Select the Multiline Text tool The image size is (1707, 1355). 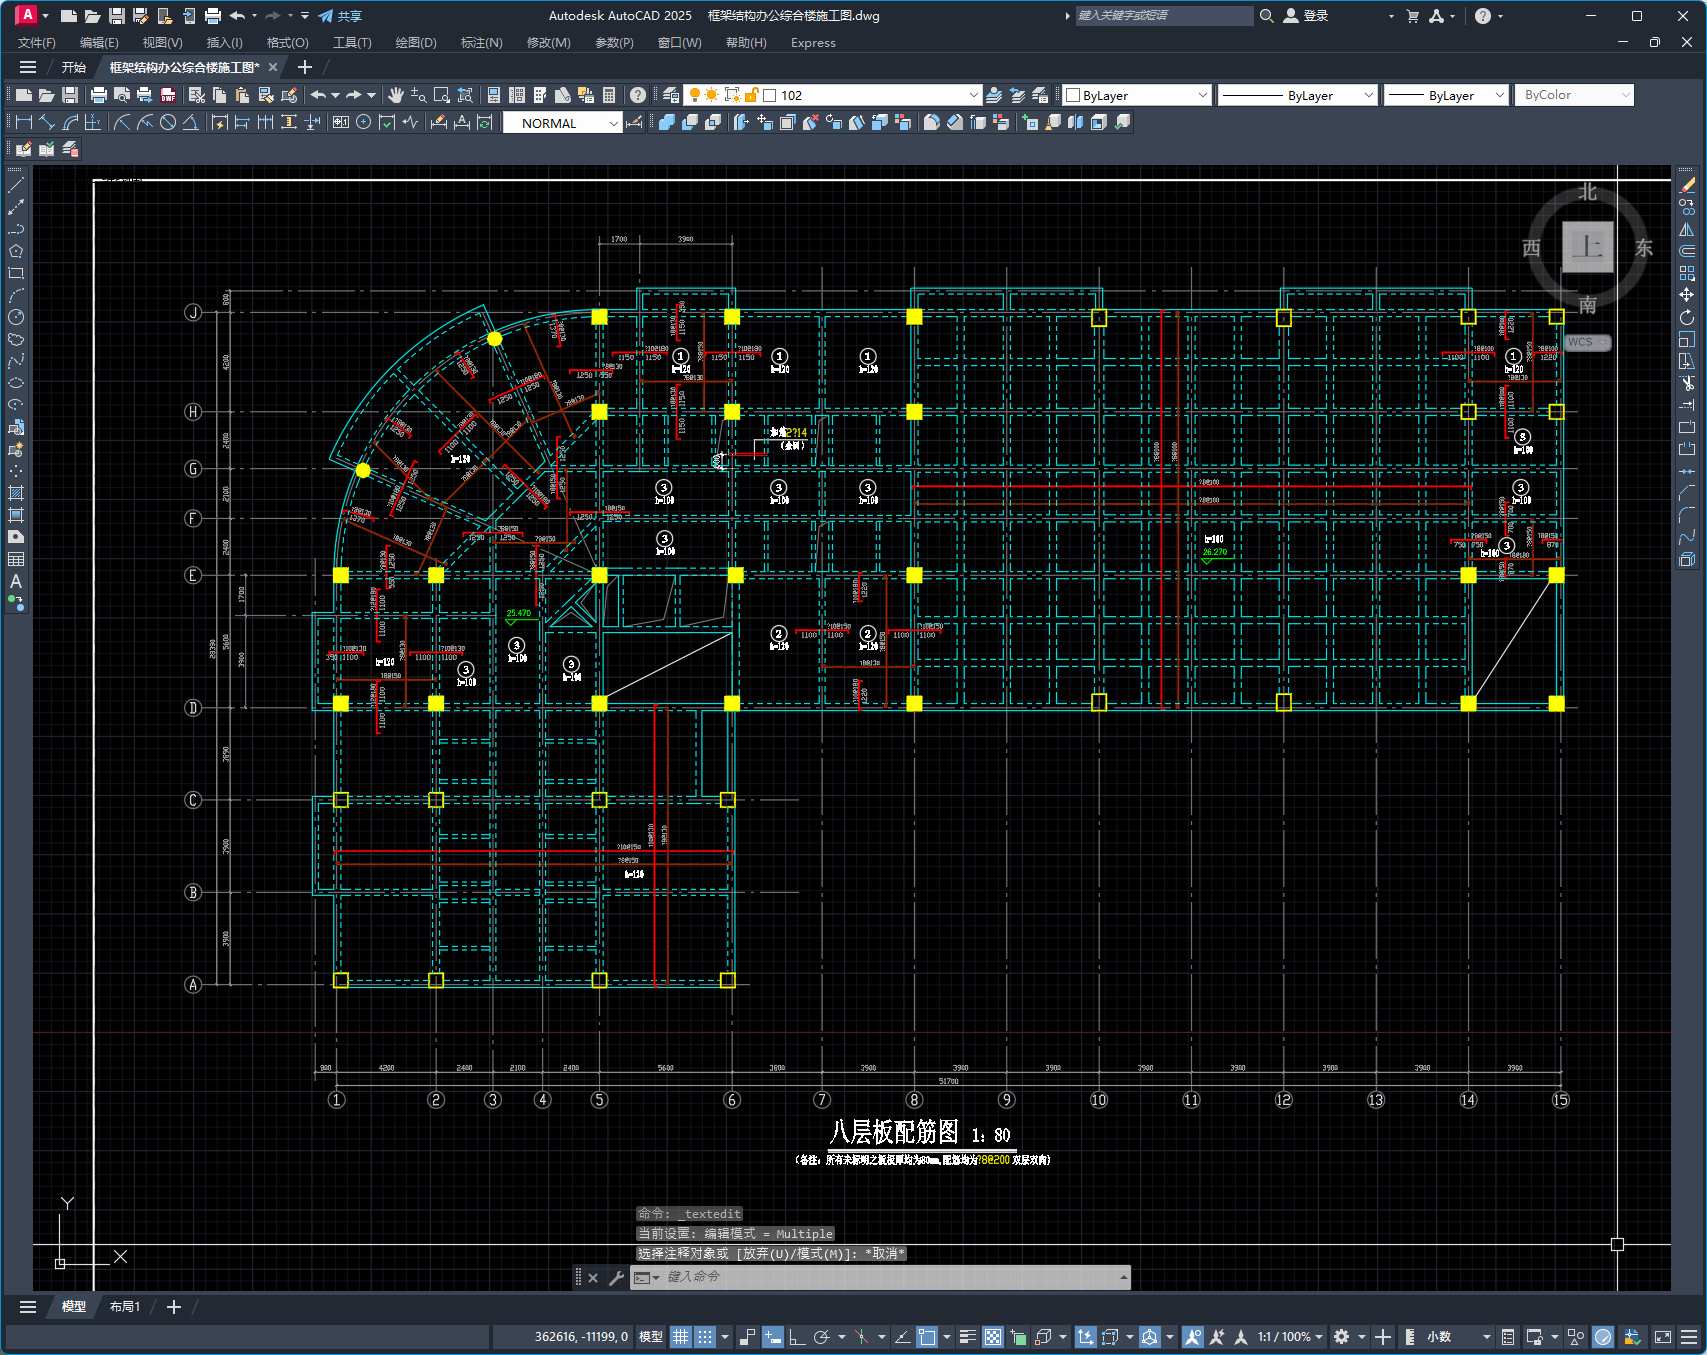(16, 581)
